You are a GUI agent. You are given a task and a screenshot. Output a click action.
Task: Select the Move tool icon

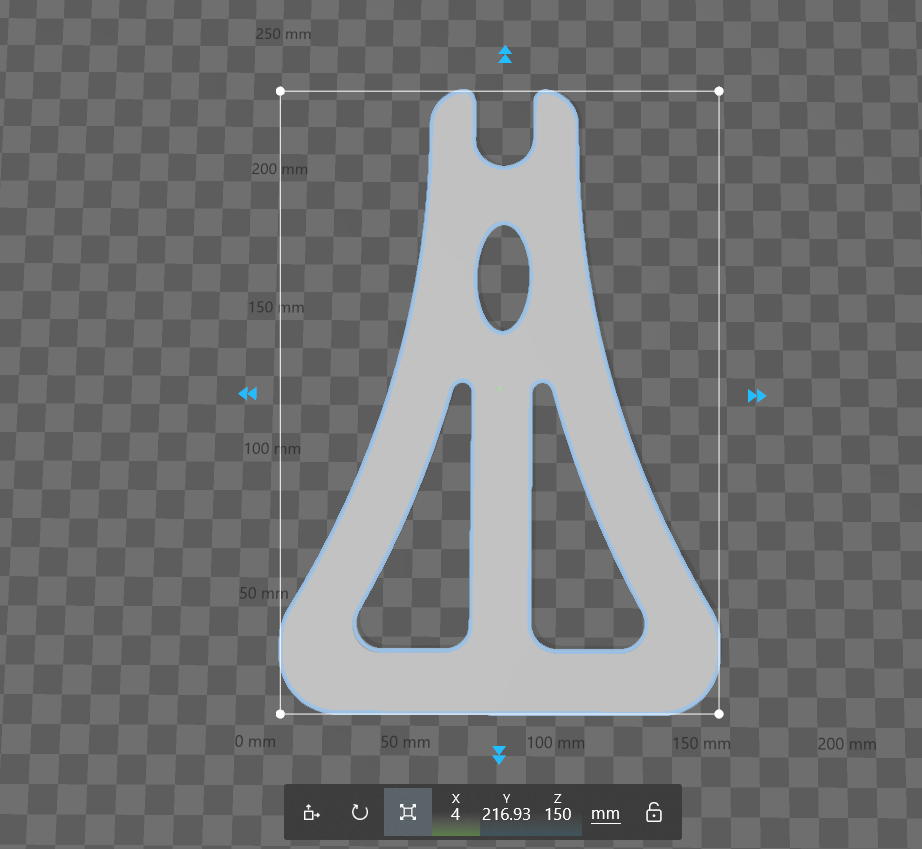[x=312, y=813]
